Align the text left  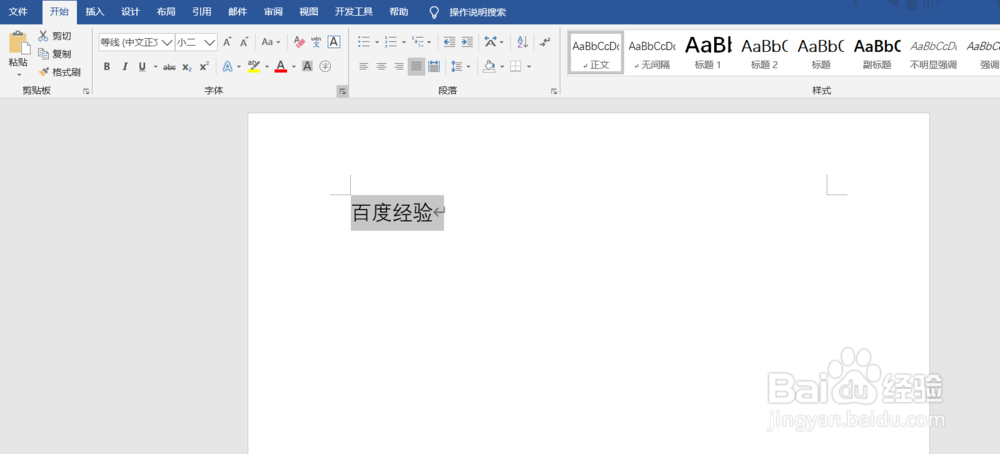(364, 66)
